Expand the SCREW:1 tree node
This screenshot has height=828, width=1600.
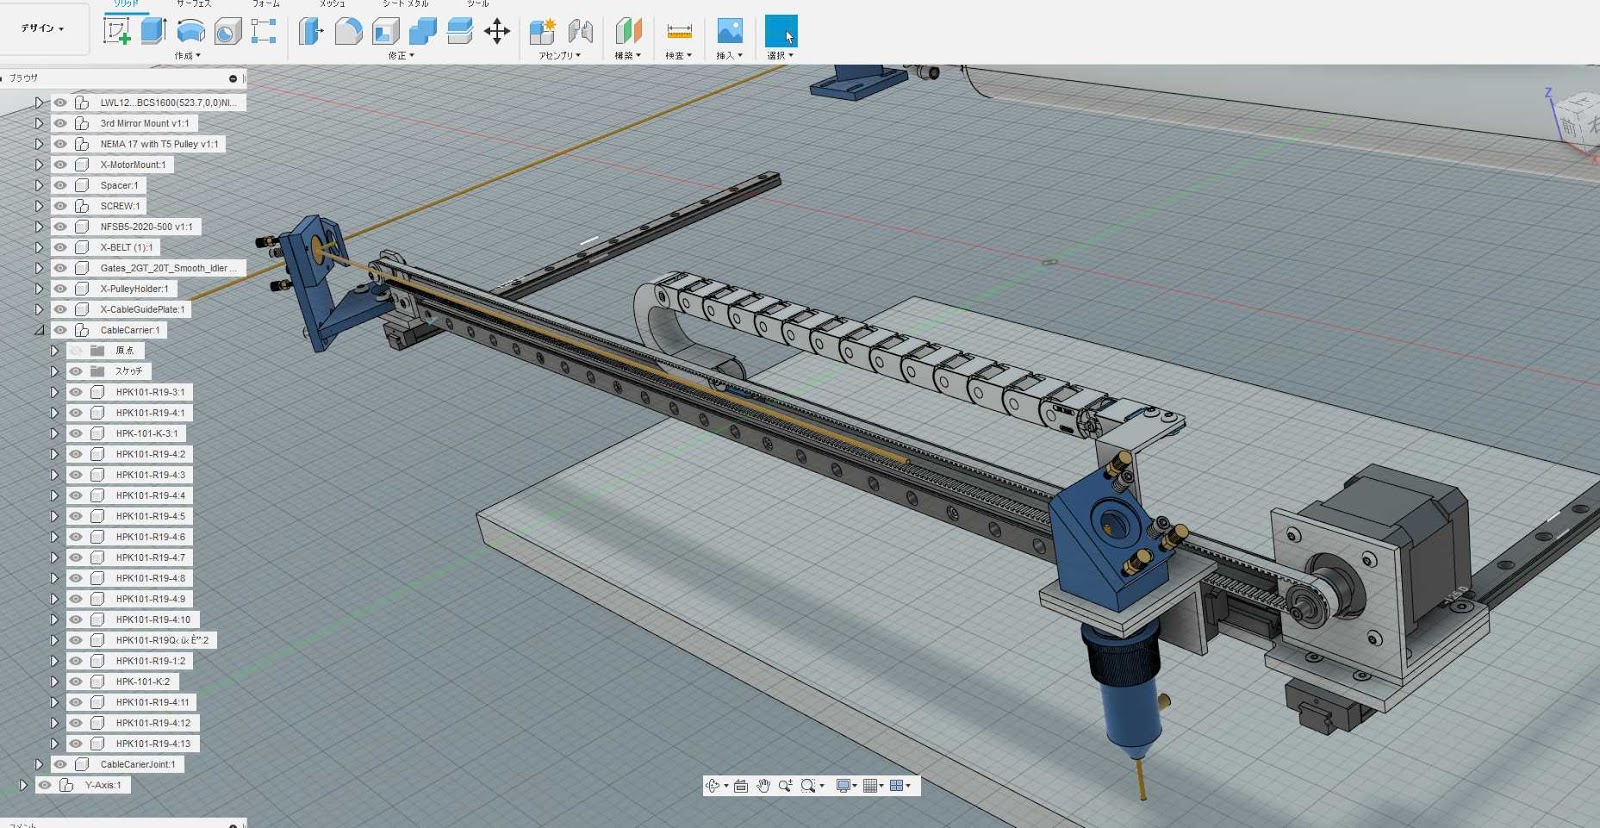point(39,206)
